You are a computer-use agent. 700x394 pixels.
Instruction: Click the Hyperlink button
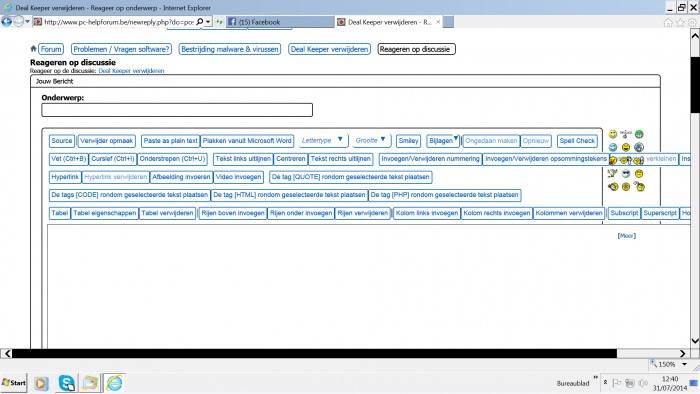[65, 177]
